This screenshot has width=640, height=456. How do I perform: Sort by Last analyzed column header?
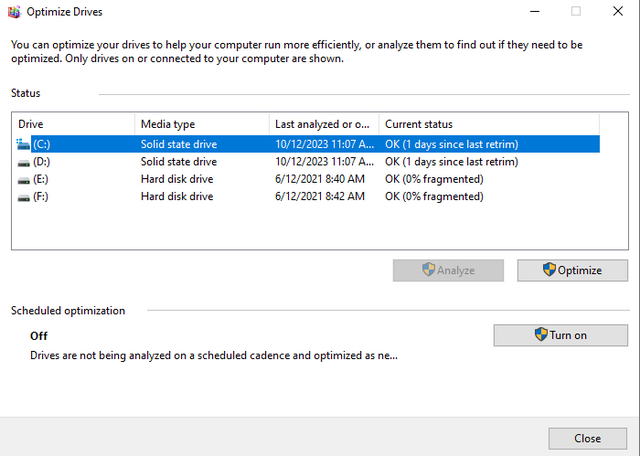pos(323,124)
